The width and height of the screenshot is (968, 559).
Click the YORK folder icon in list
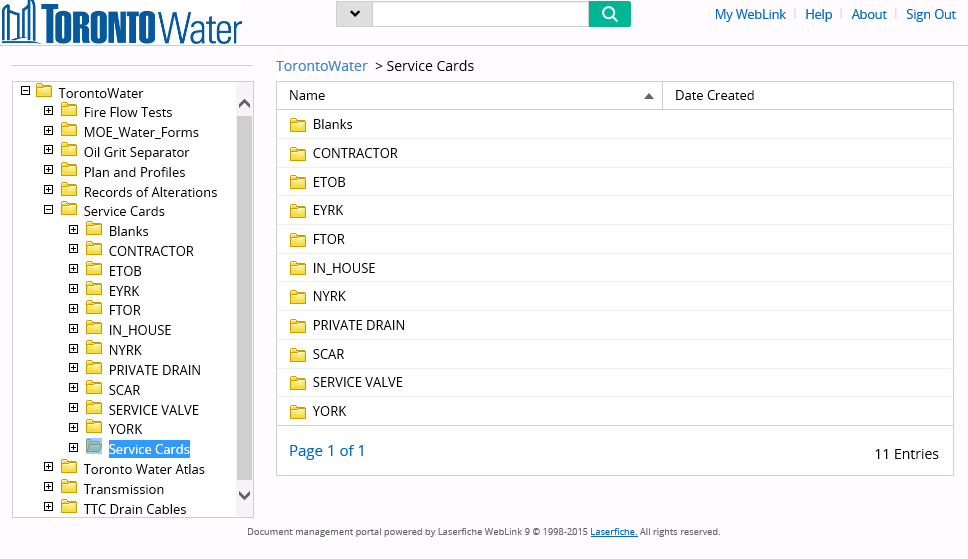point(298,411)
